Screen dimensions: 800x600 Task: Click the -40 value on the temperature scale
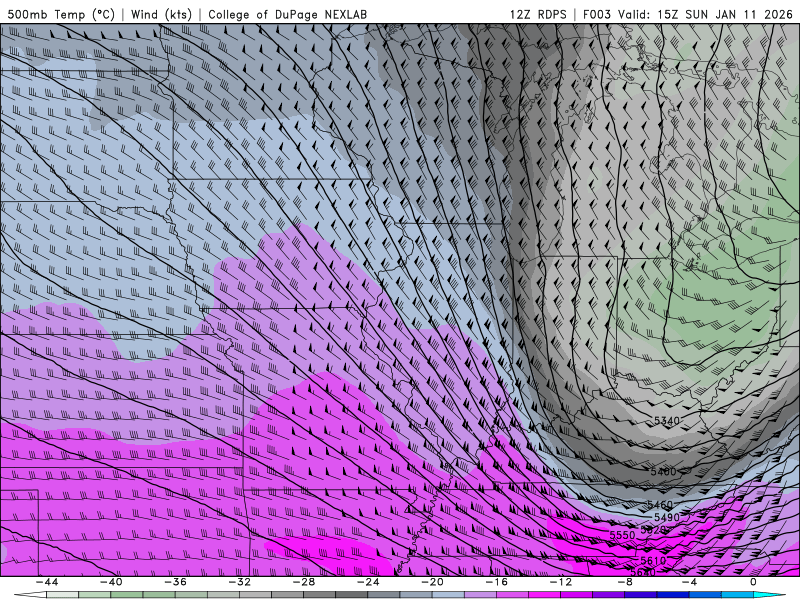(x=111, y=582)
